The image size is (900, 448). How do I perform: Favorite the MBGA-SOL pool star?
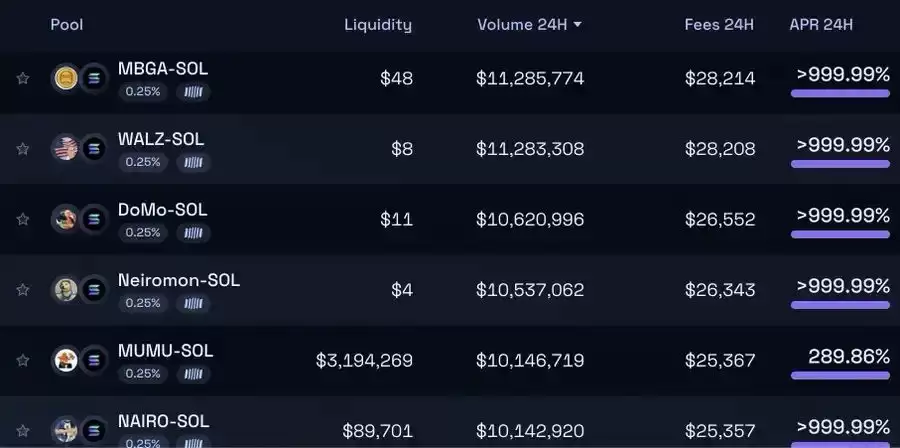(23, 78)
